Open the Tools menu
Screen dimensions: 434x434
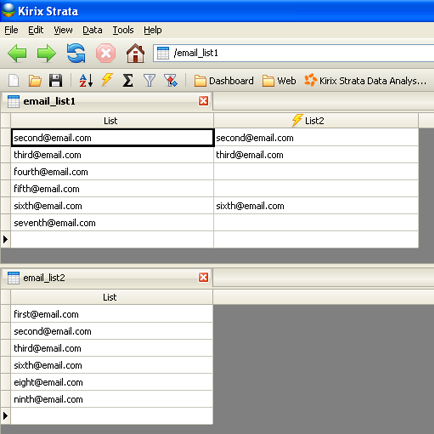tap(123, 30)
